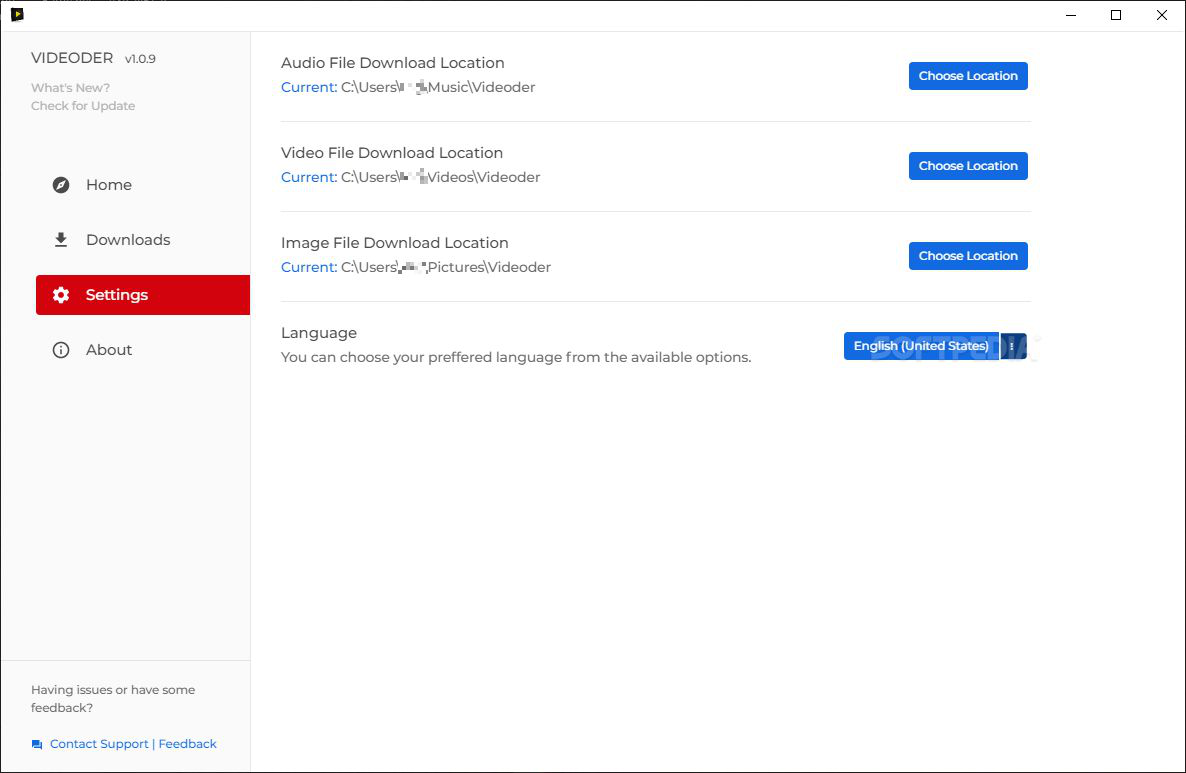Click Check for Update
The width and height of the screenshot is (1186, 773).
click(83, 106)
